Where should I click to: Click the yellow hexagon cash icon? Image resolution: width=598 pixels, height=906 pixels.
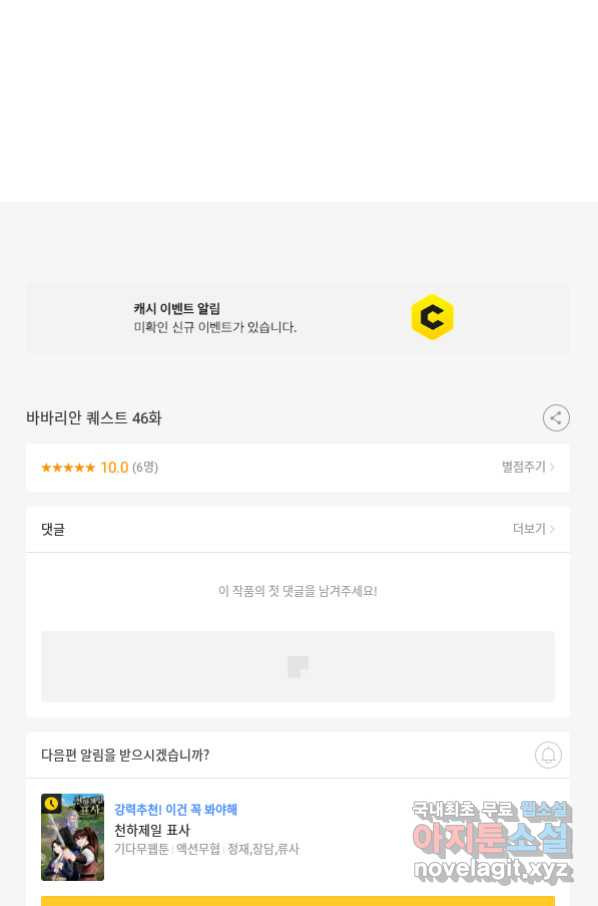tap(432, 317)
